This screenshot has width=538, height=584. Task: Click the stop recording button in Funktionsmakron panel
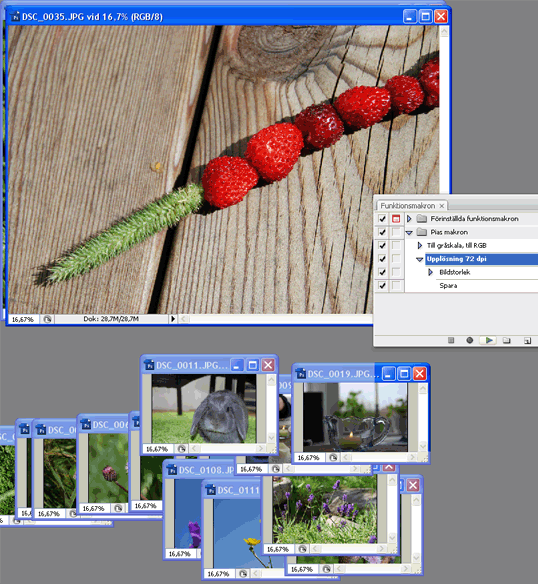point(451,340)
